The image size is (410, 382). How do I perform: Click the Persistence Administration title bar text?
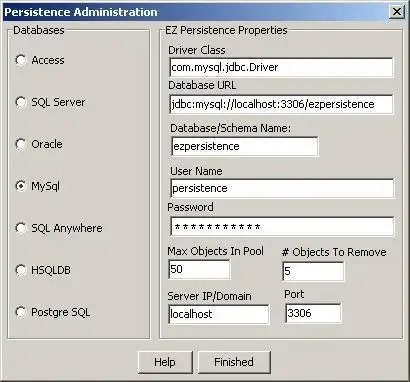tap(81, 12)
